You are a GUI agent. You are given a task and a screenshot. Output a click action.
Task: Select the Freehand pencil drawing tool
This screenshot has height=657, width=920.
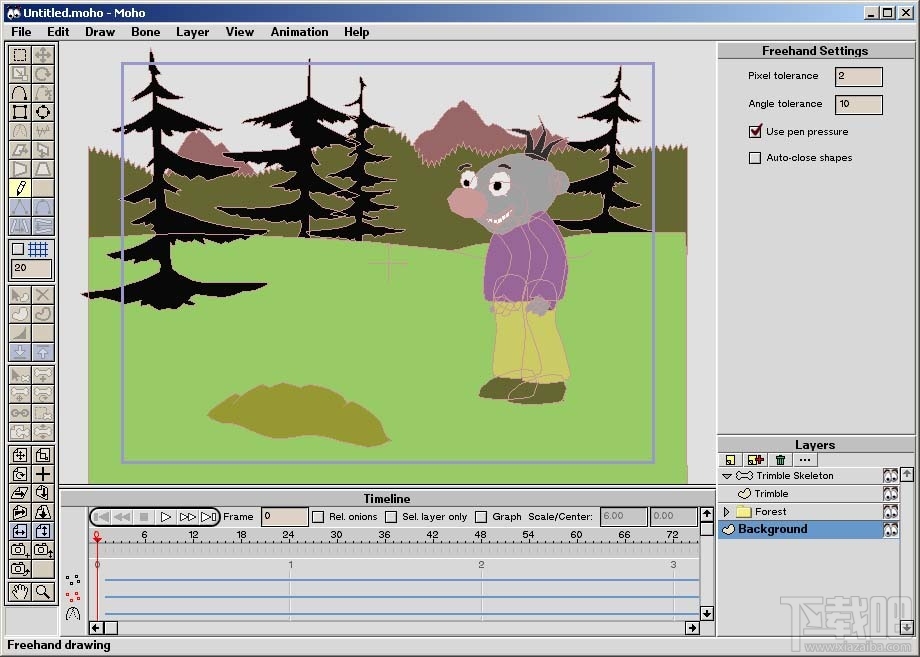20,188
